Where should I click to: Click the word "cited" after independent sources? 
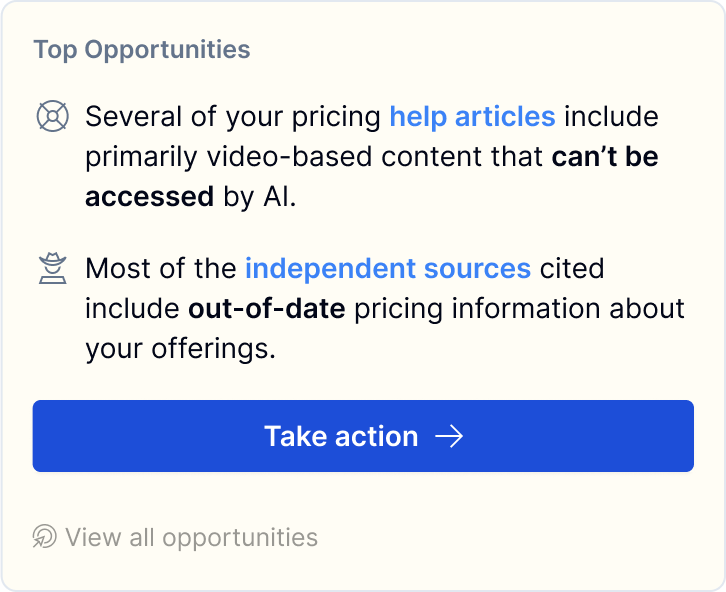572,268
